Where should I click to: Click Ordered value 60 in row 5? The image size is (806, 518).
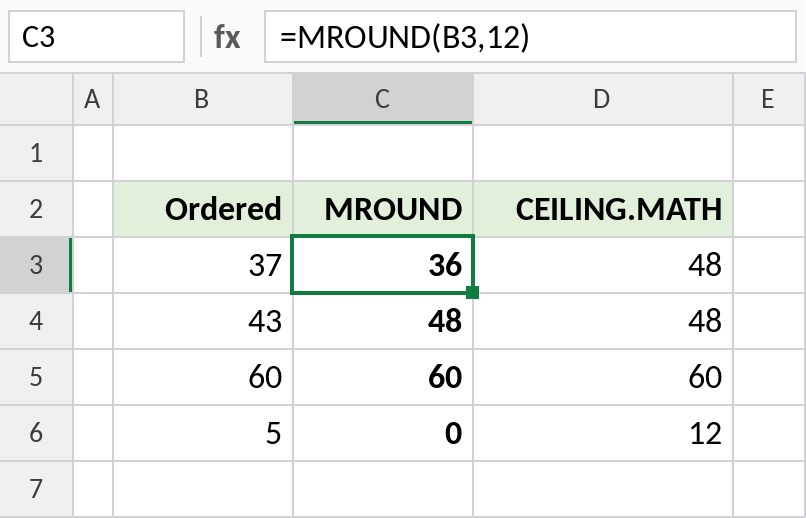pos(203,377)
